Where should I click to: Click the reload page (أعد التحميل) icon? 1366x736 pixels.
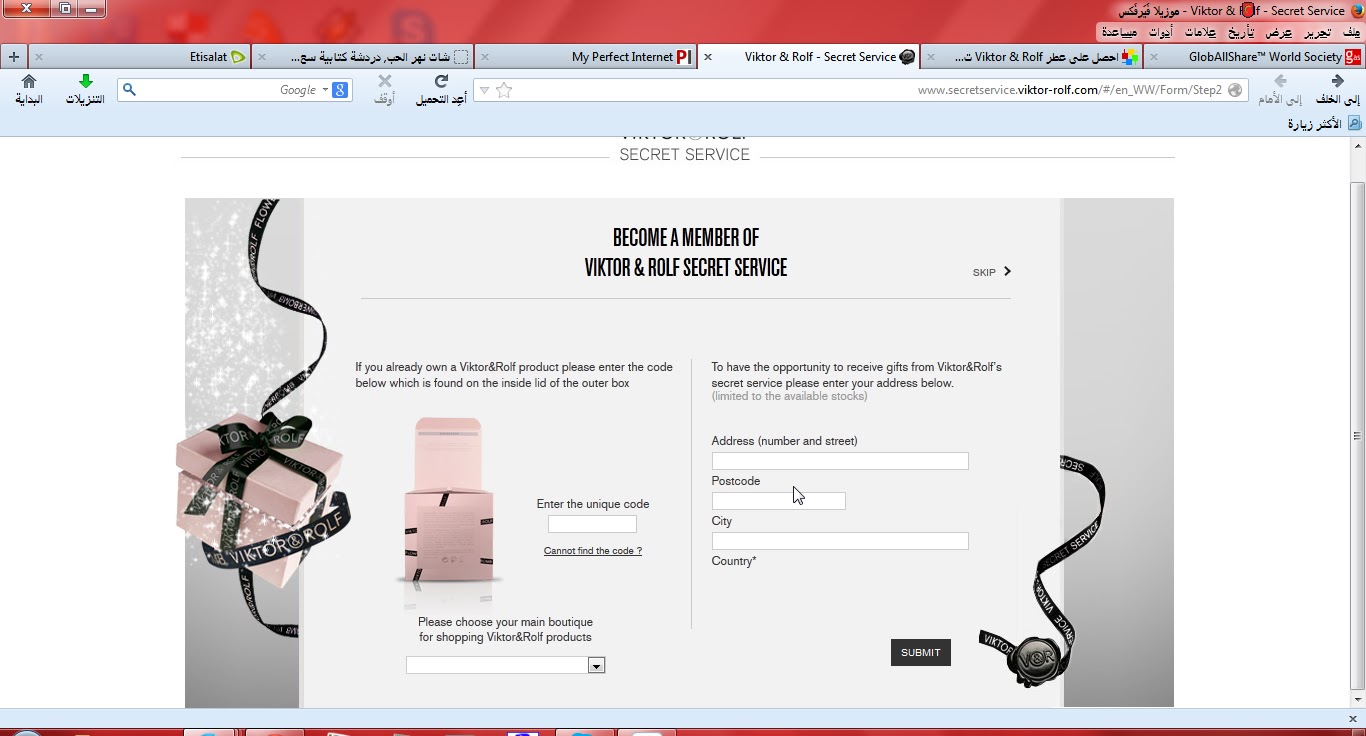pyautogui.click(x=441, y=81)
